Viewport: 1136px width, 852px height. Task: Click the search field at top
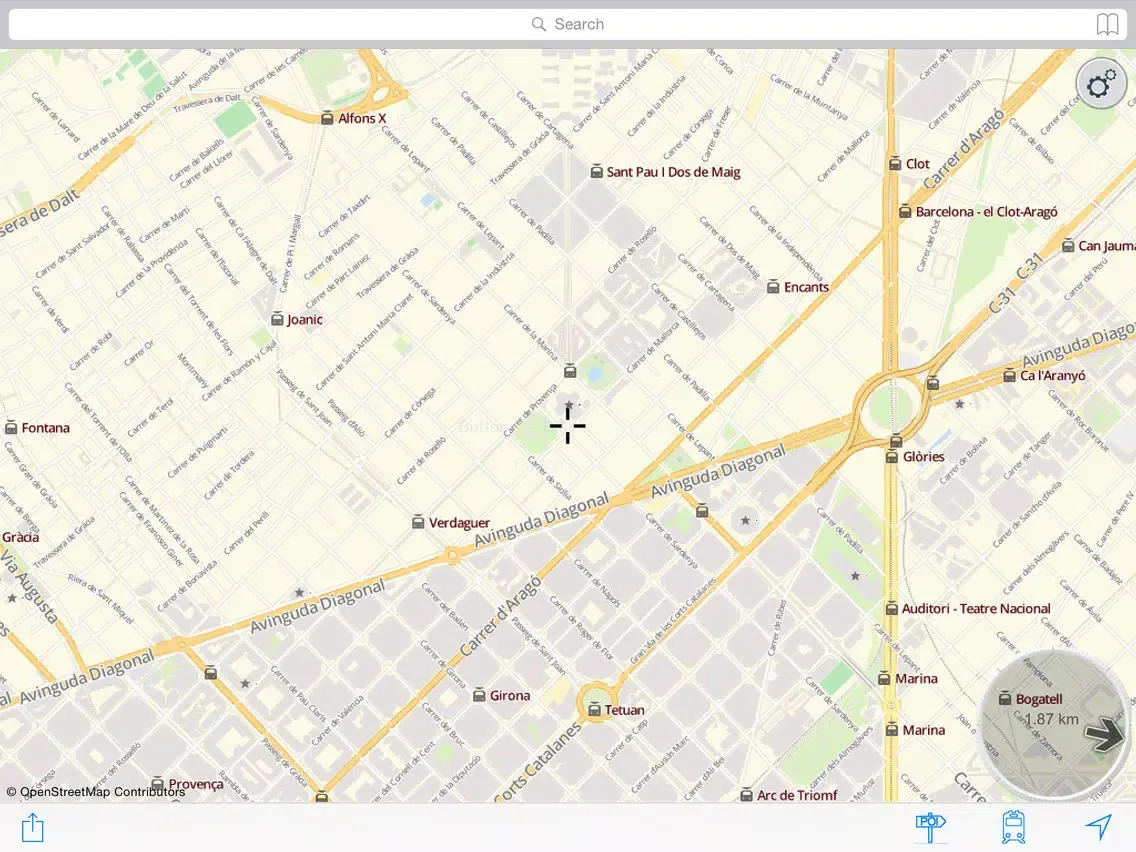click(568, 24)
